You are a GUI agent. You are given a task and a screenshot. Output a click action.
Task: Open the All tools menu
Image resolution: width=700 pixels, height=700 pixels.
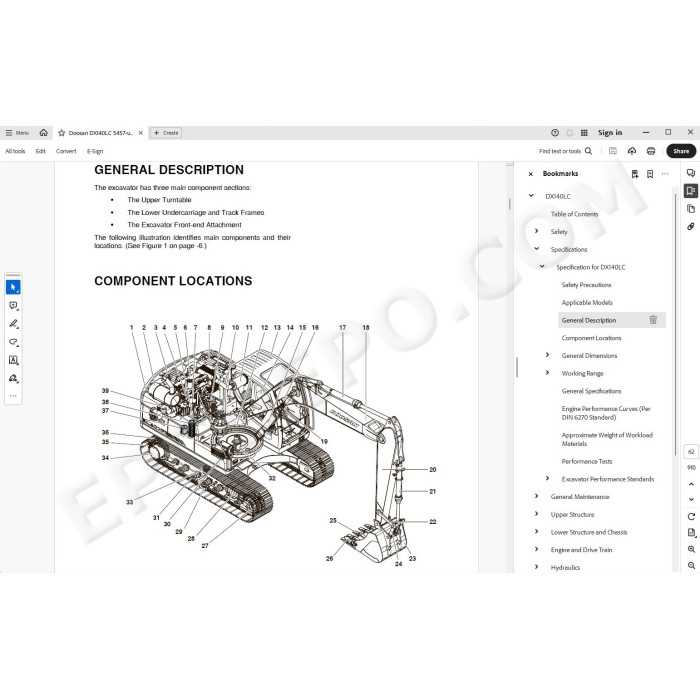[x=15, y=151]
